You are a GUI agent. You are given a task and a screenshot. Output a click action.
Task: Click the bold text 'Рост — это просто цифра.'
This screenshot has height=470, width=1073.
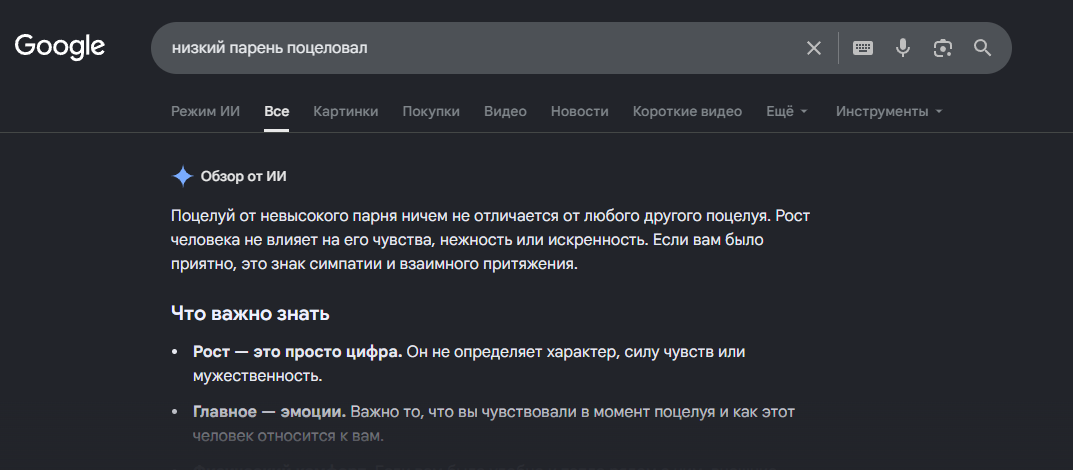[x=298, y=352]
